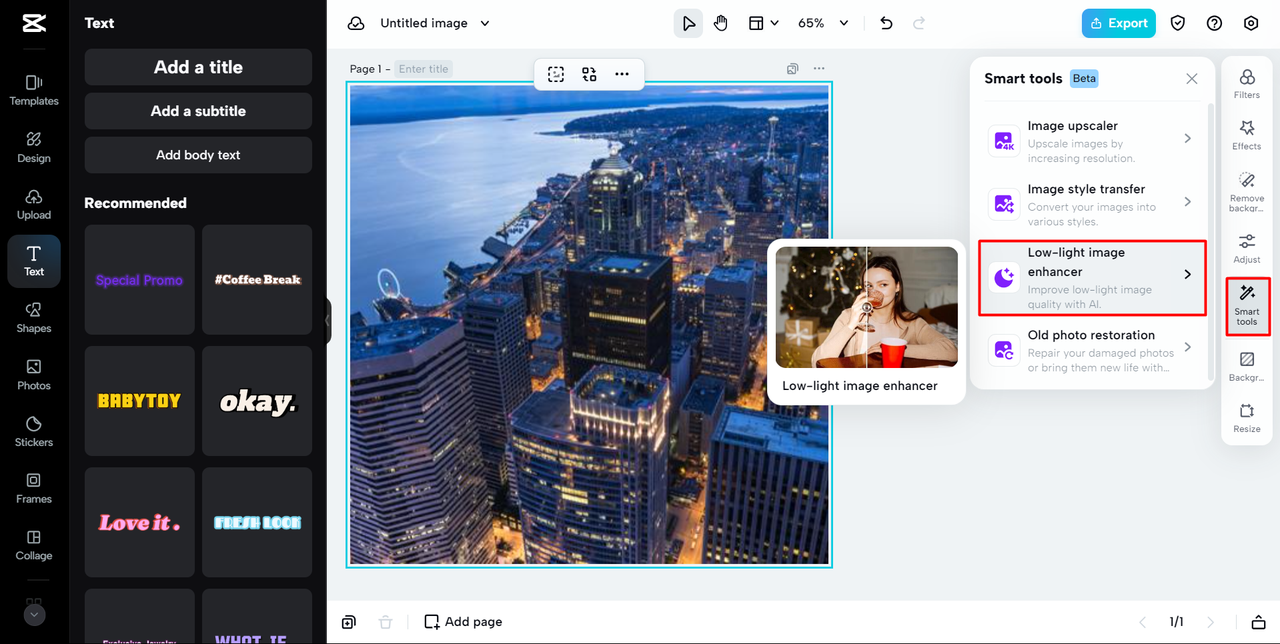The width and height of the screenshot is (1280, 644).
Task: Close the Smart tools panel
Action: point(1191,78)
